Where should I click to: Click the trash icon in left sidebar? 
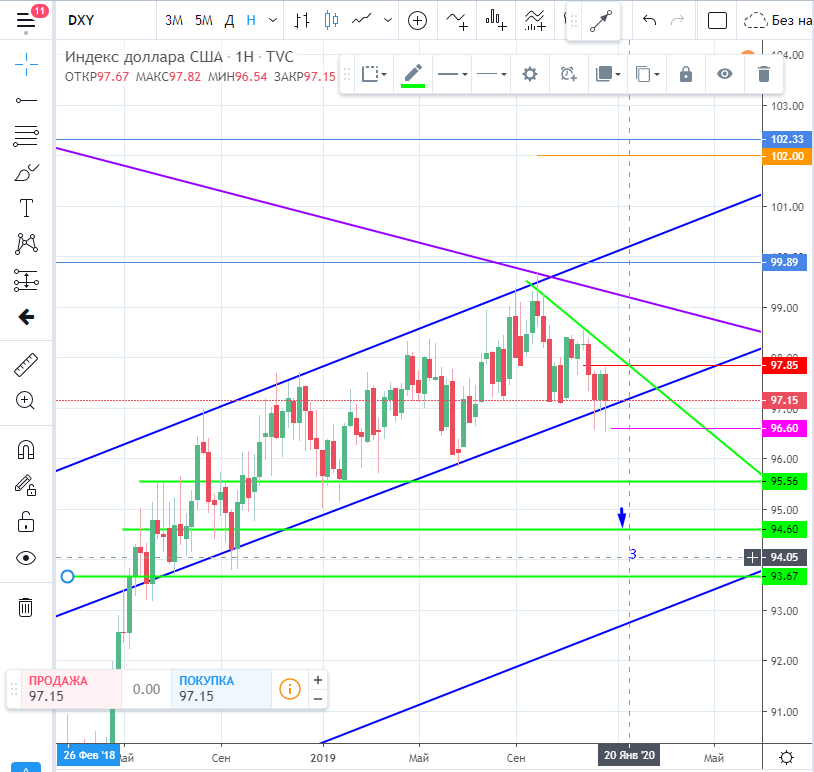point(25,607)
